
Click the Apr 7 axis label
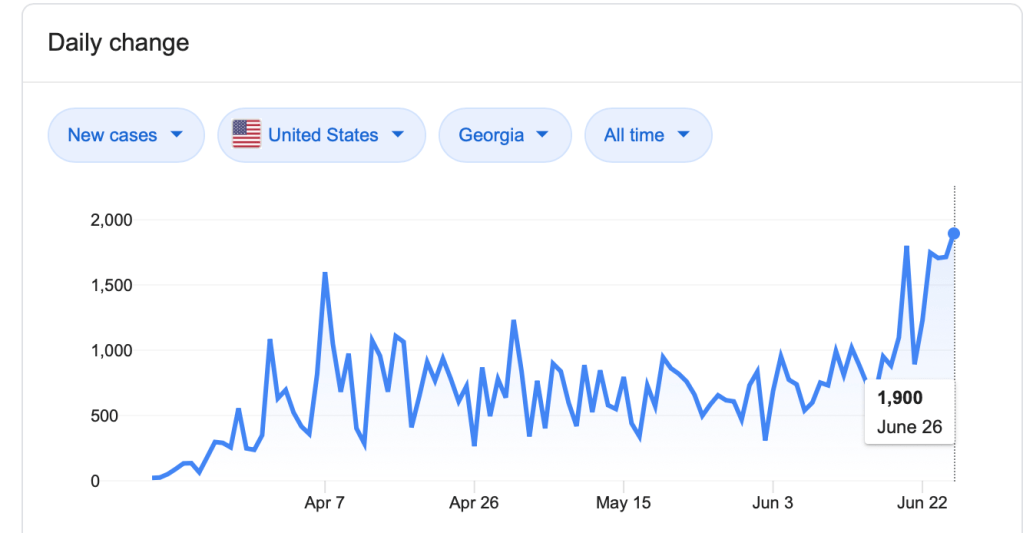(324, 503)
